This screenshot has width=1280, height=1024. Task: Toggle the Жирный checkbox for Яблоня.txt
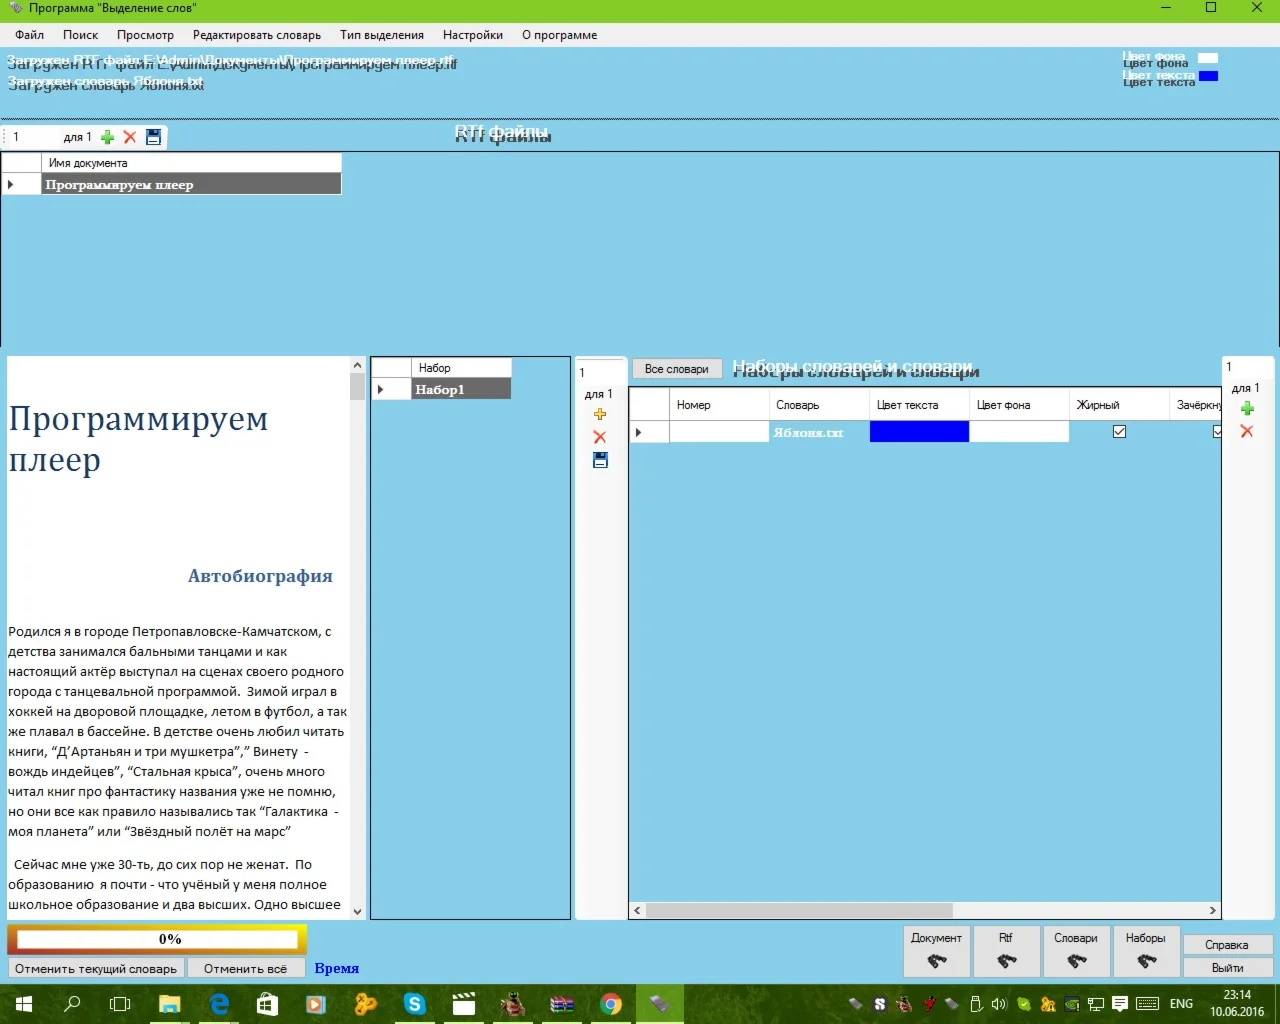[1119, 432]
